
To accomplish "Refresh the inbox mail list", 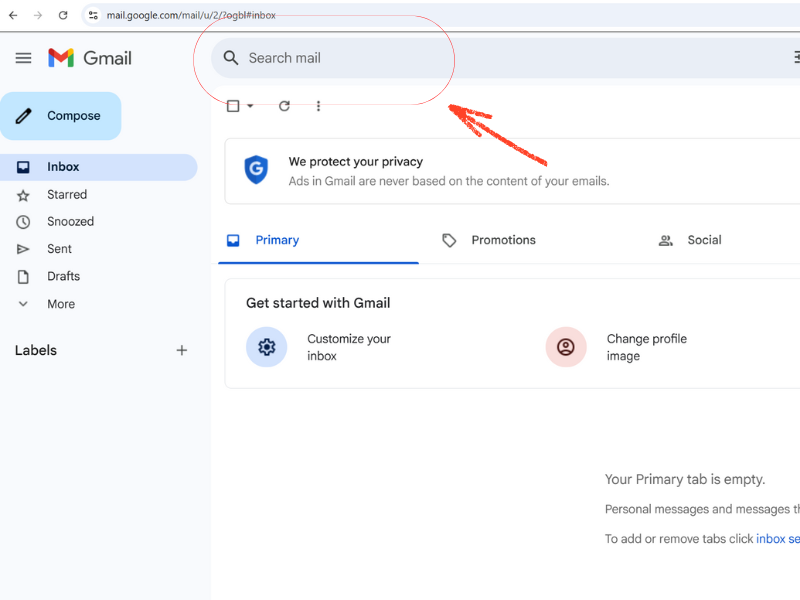I will coord(284,106).
